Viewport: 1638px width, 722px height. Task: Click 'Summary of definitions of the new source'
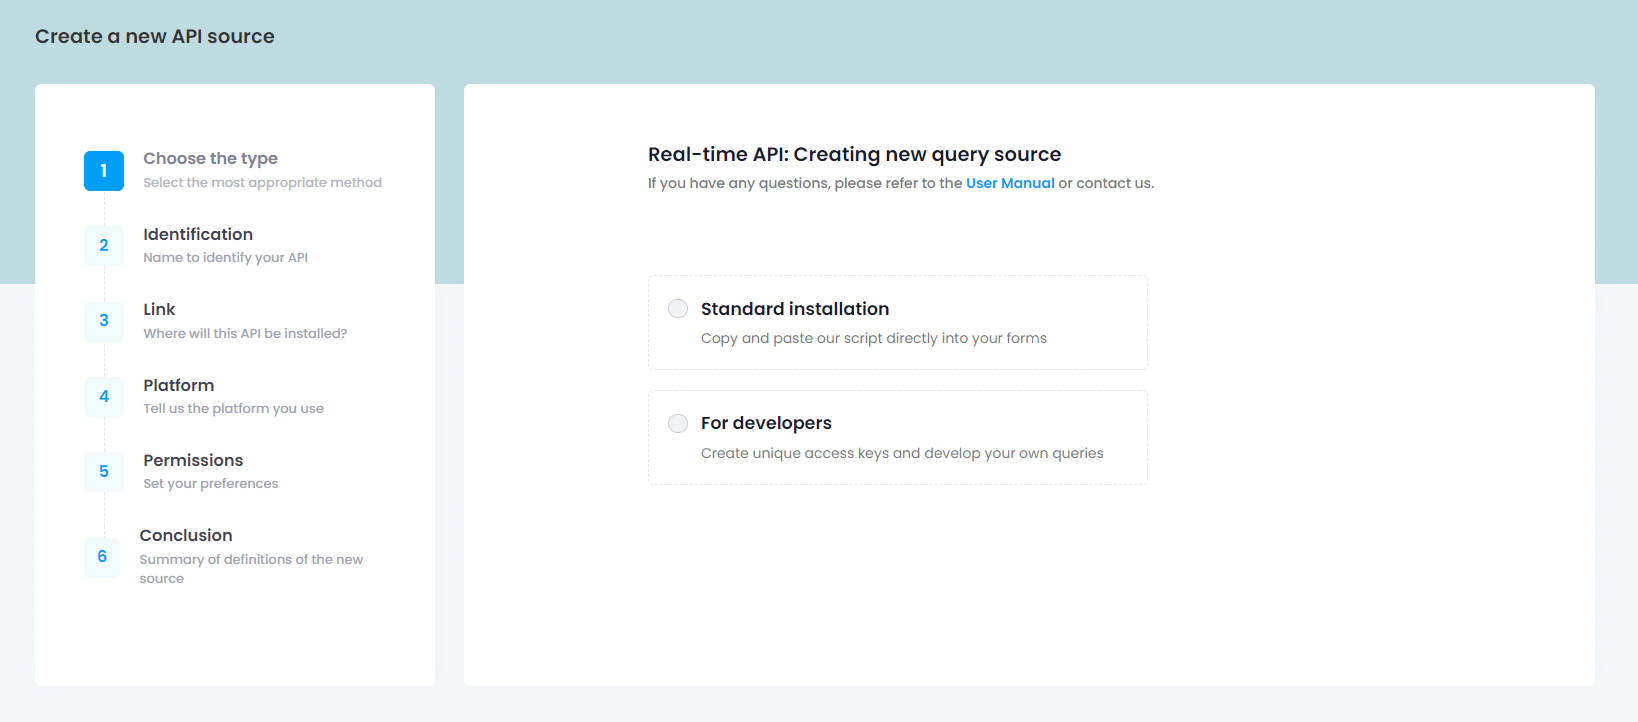[x=251, y=569]
